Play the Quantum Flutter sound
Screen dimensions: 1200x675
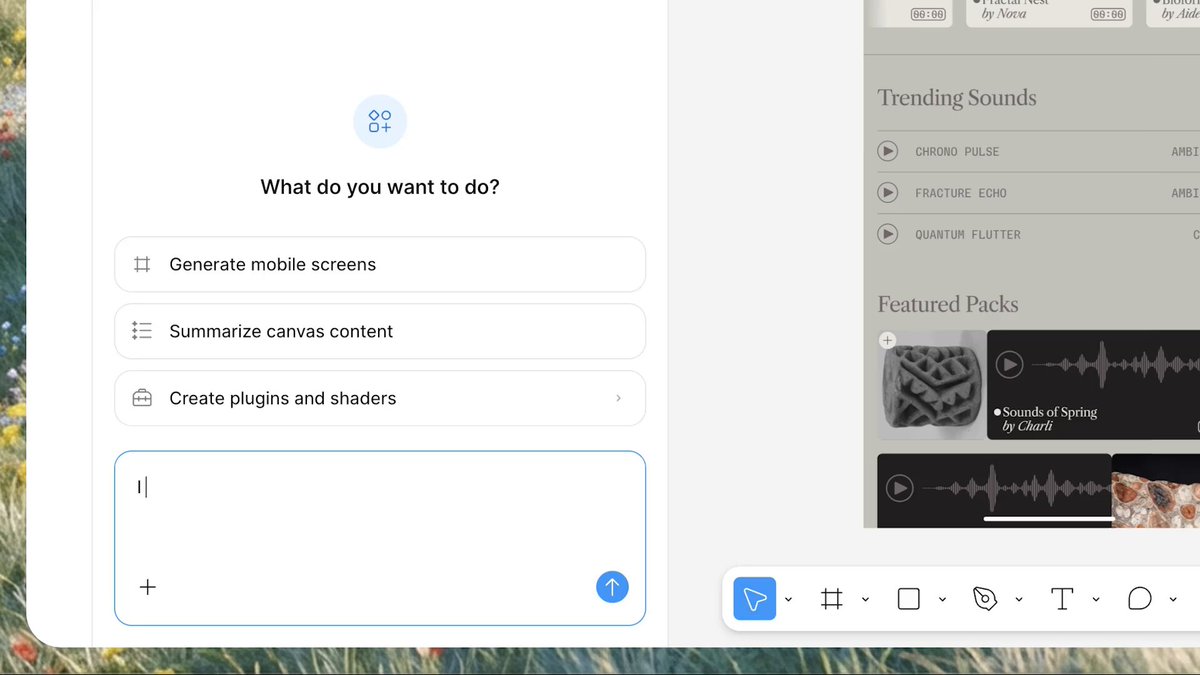(x=887, y=234)
